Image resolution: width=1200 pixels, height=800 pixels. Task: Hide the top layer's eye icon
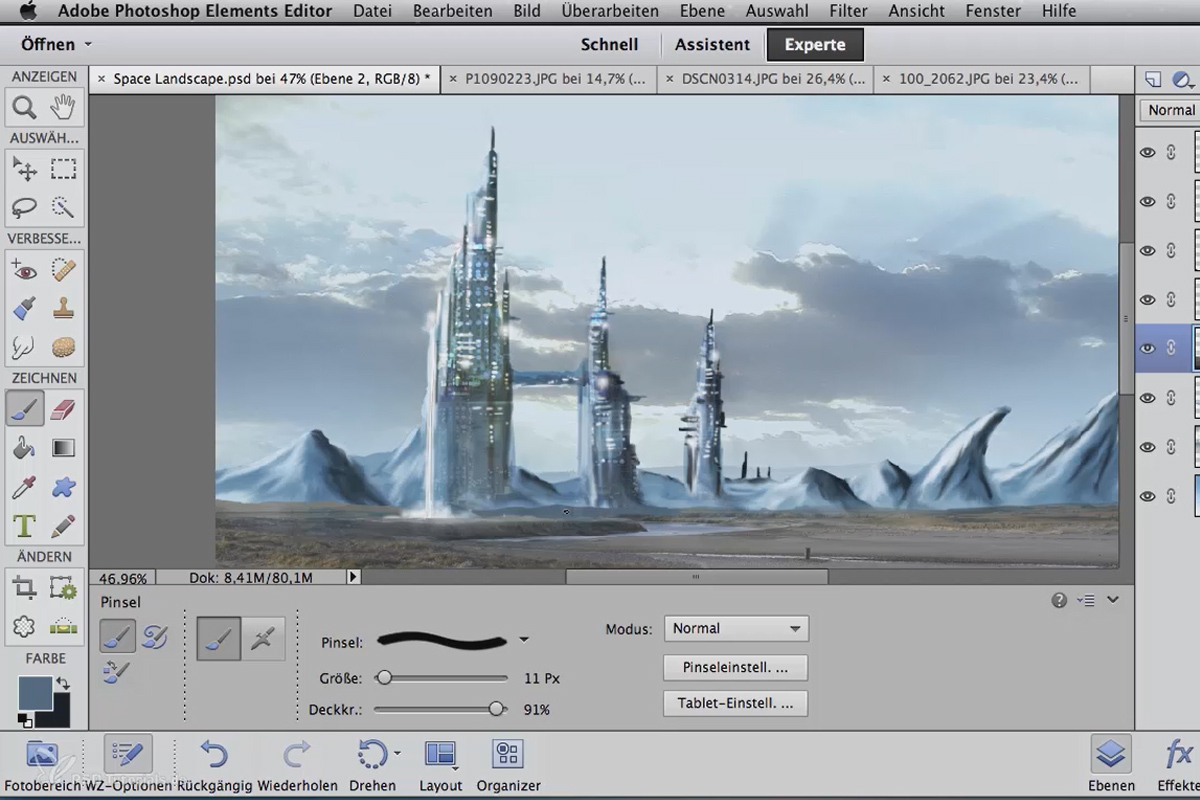tap(1148, 152)
